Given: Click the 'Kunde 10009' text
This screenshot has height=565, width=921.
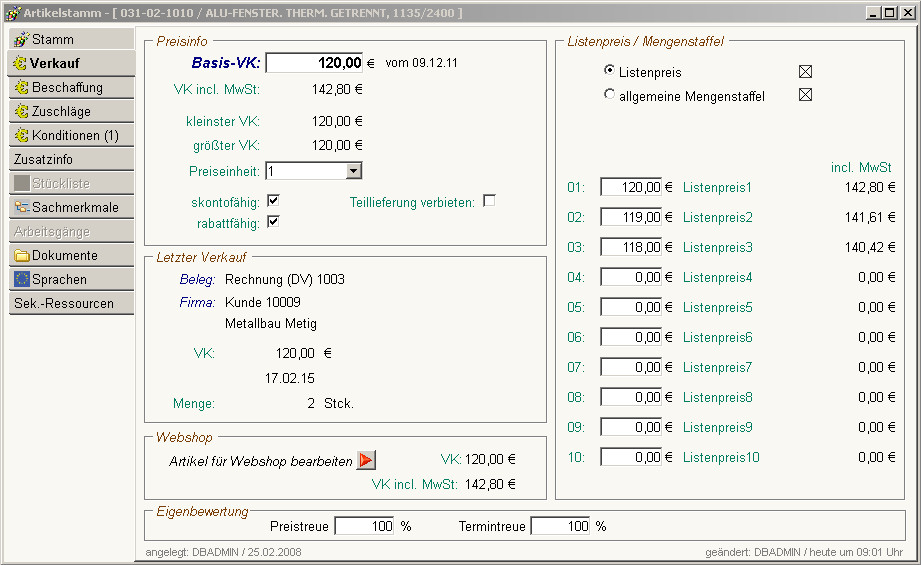Looking at the screenshot, I should pyautogui.click(x=263, y=302).
